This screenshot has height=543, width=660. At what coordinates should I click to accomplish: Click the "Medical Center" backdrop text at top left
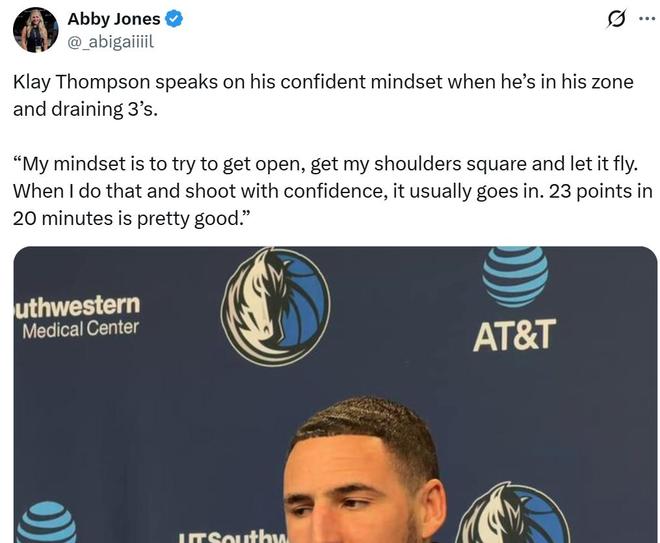pos(80,328)
